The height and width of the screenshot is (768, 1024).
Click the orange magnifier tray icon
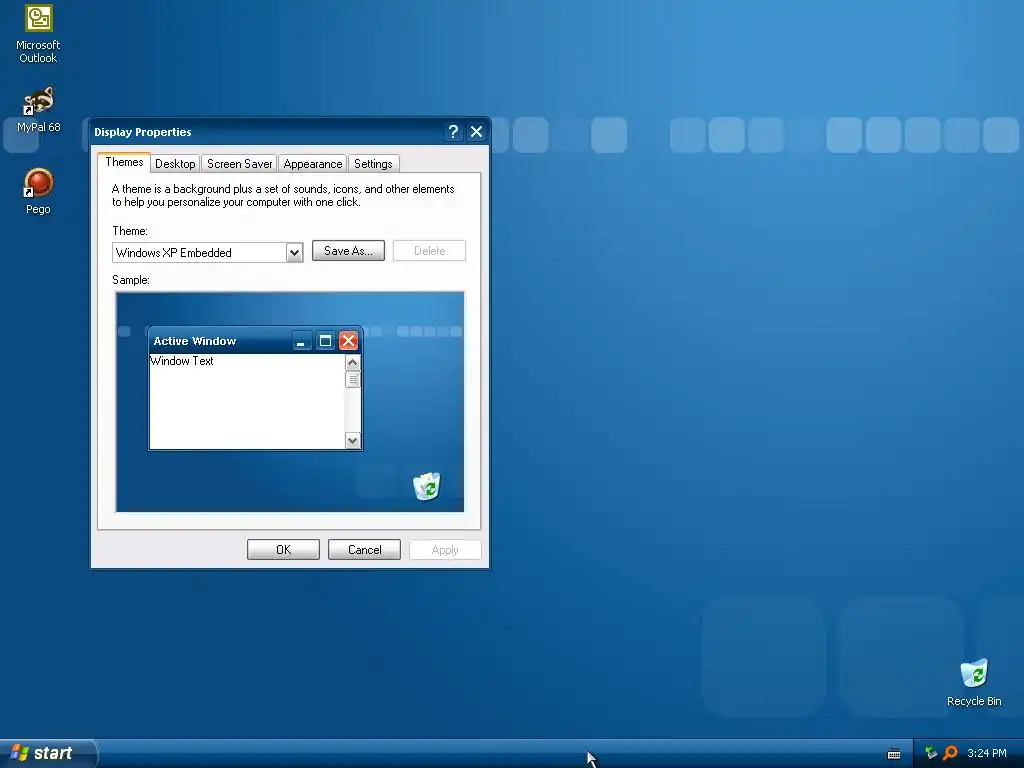pyautogui.click(x=950, y=753)
